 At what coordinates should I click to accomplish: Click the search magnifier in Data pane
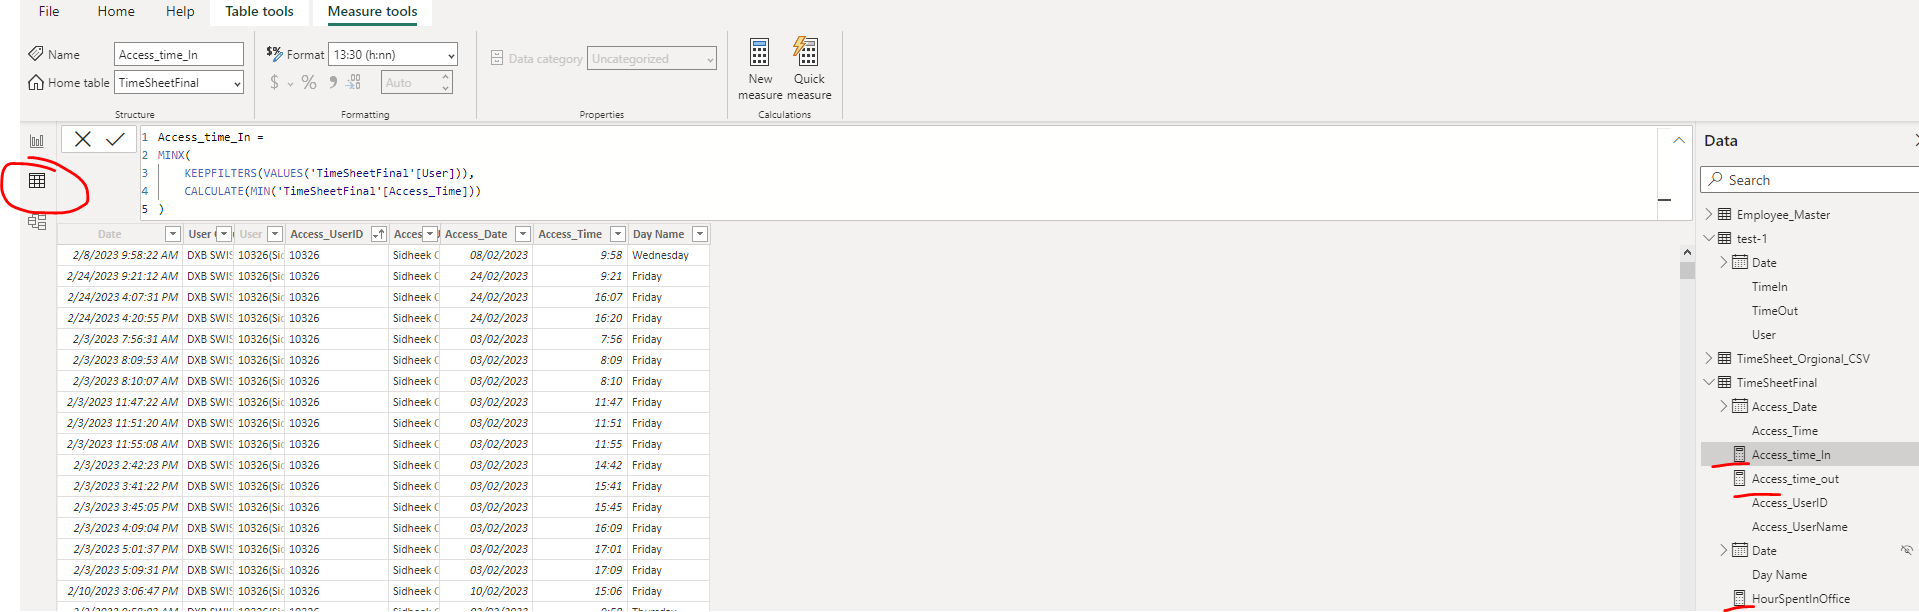1716,180
